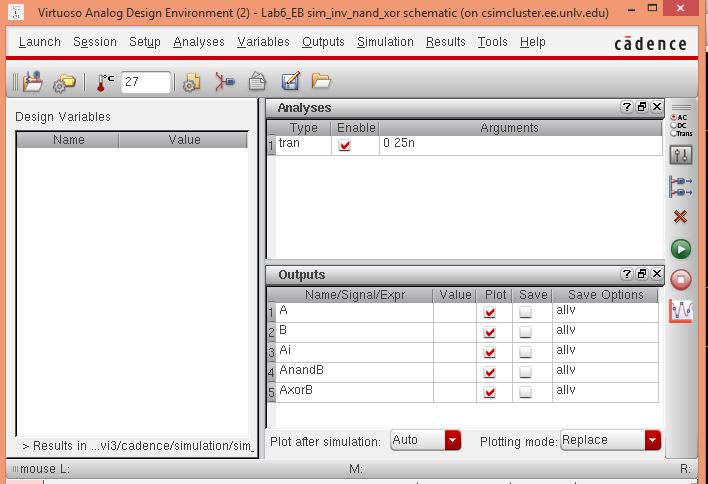Click the window title bar app icon
Screen dimensions: 708x484
16,12
